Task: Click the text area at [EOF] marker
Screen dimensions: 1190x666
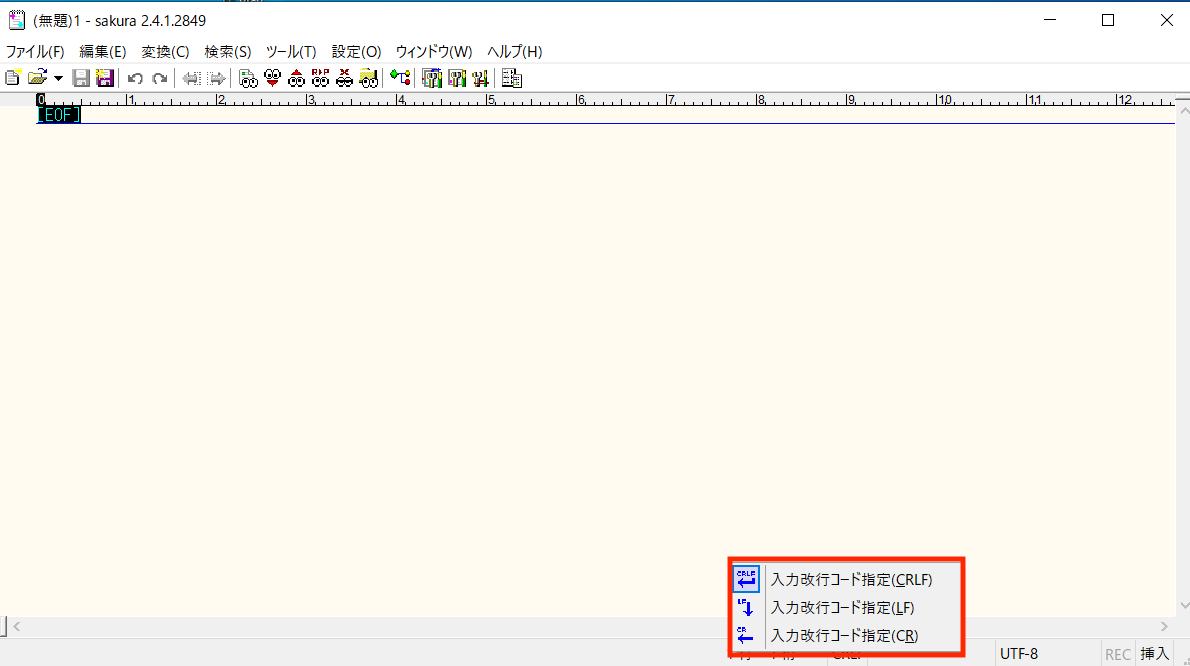Action: [58, 115]
